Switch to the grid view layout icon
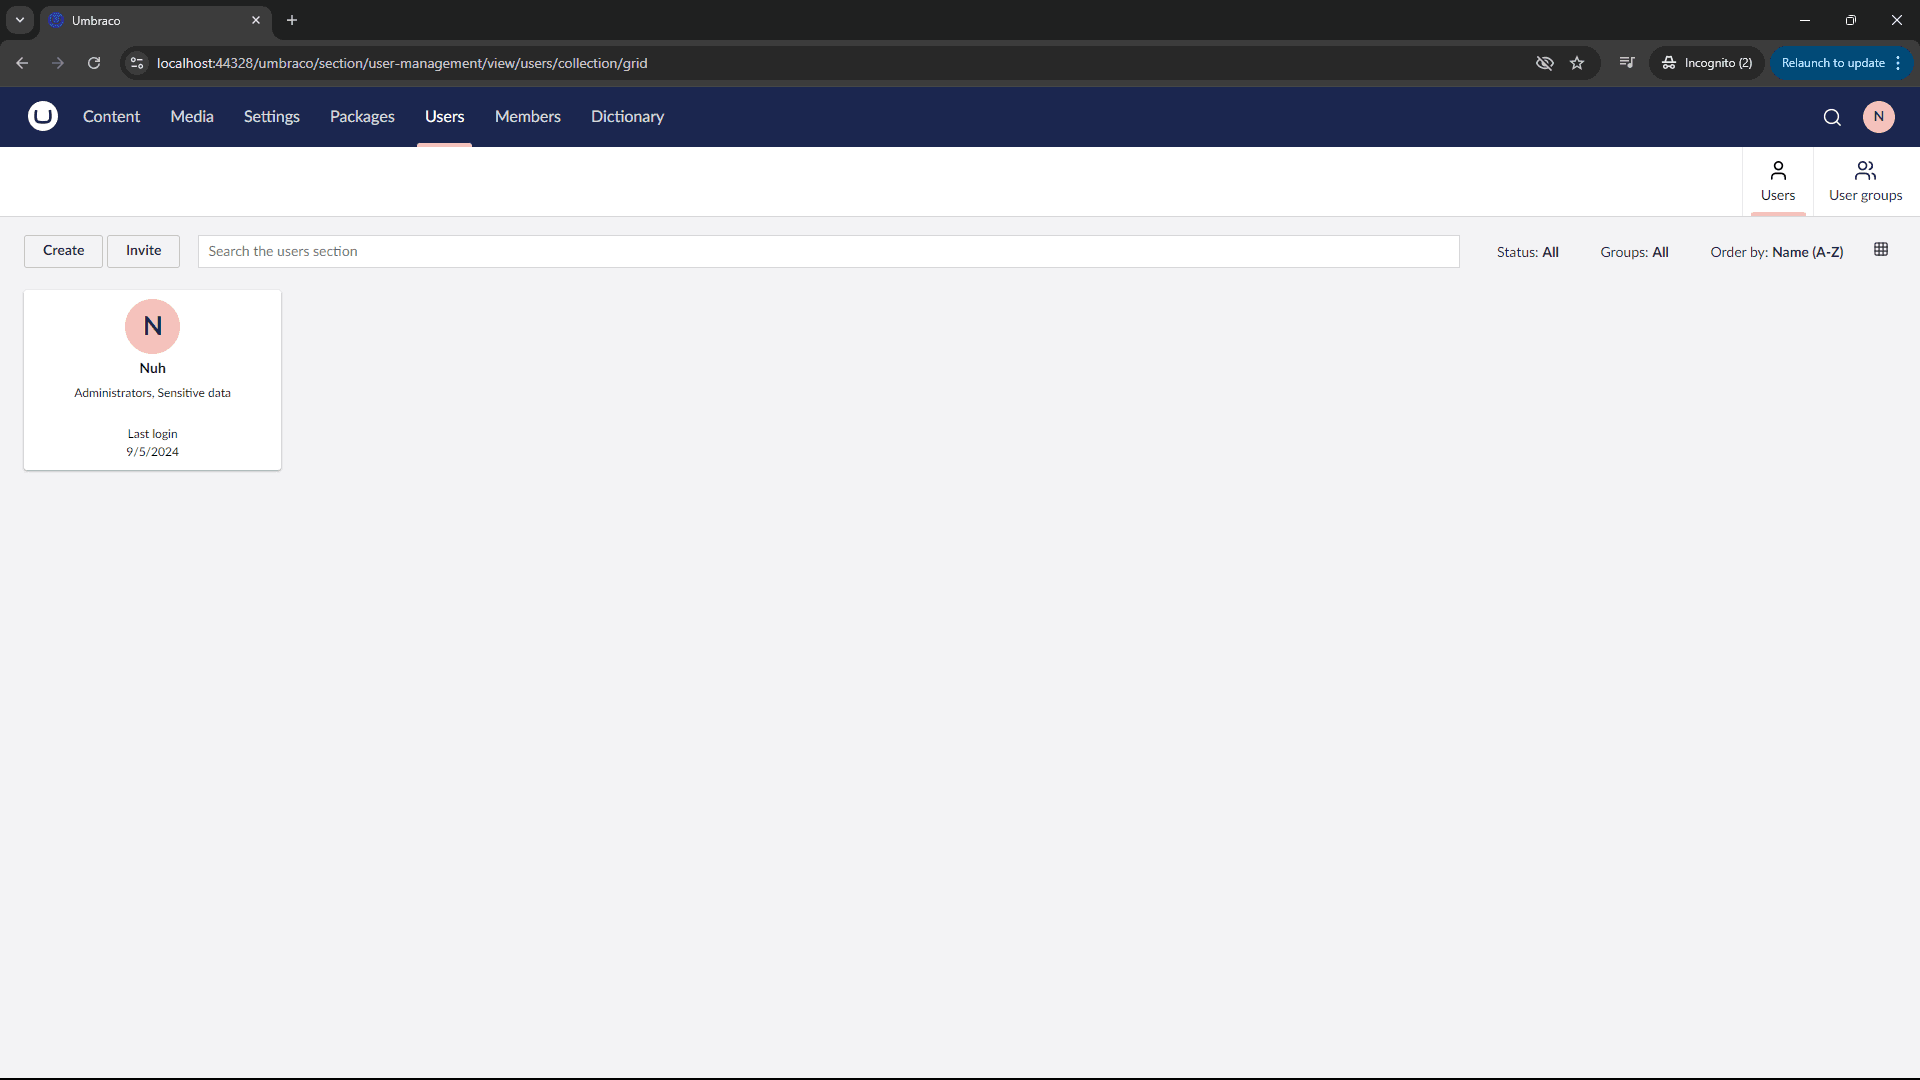 [x=1881, y=250]
